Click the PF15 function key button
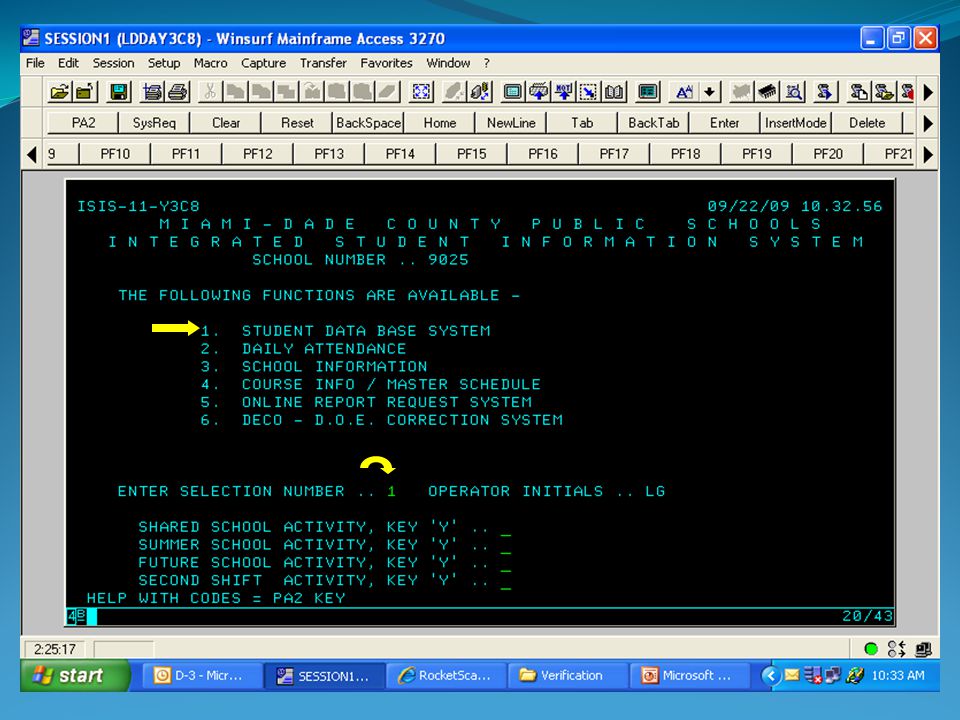The width and height of the screenshot is (960, 720). coord(471,154)
